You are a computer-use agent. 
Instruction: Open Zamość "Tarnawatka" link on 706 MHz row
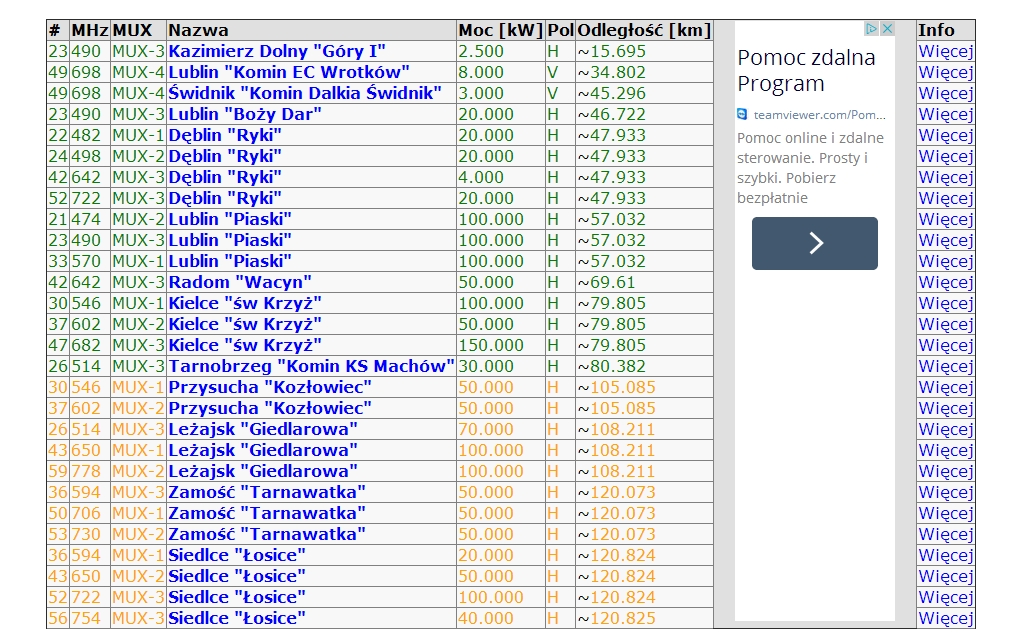coord(267,513)
